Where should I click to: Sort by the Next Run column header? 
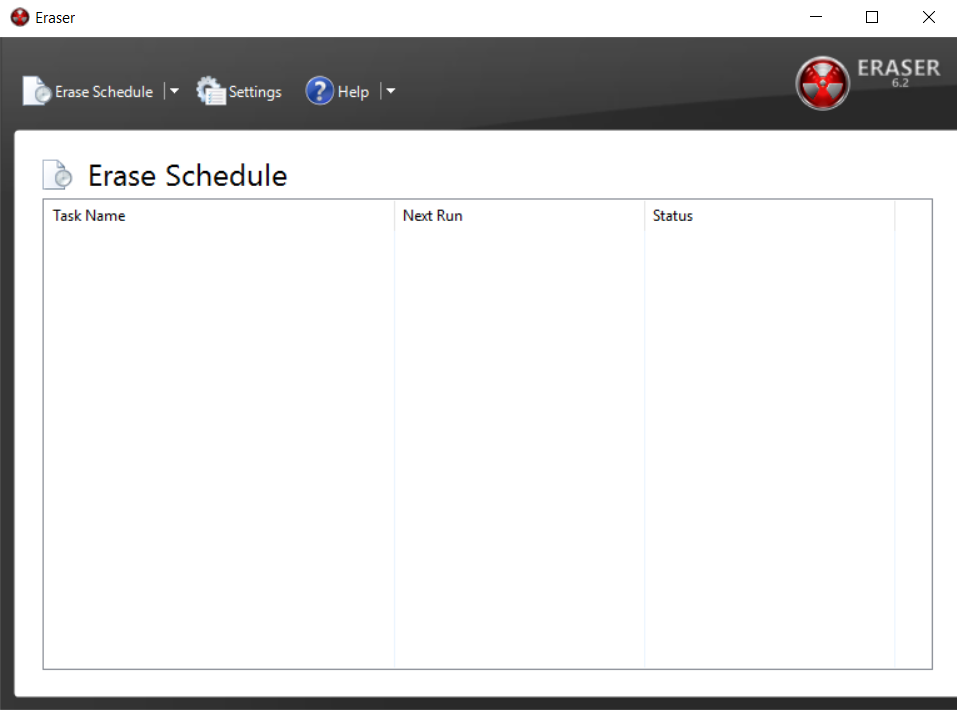click(432, 216)
